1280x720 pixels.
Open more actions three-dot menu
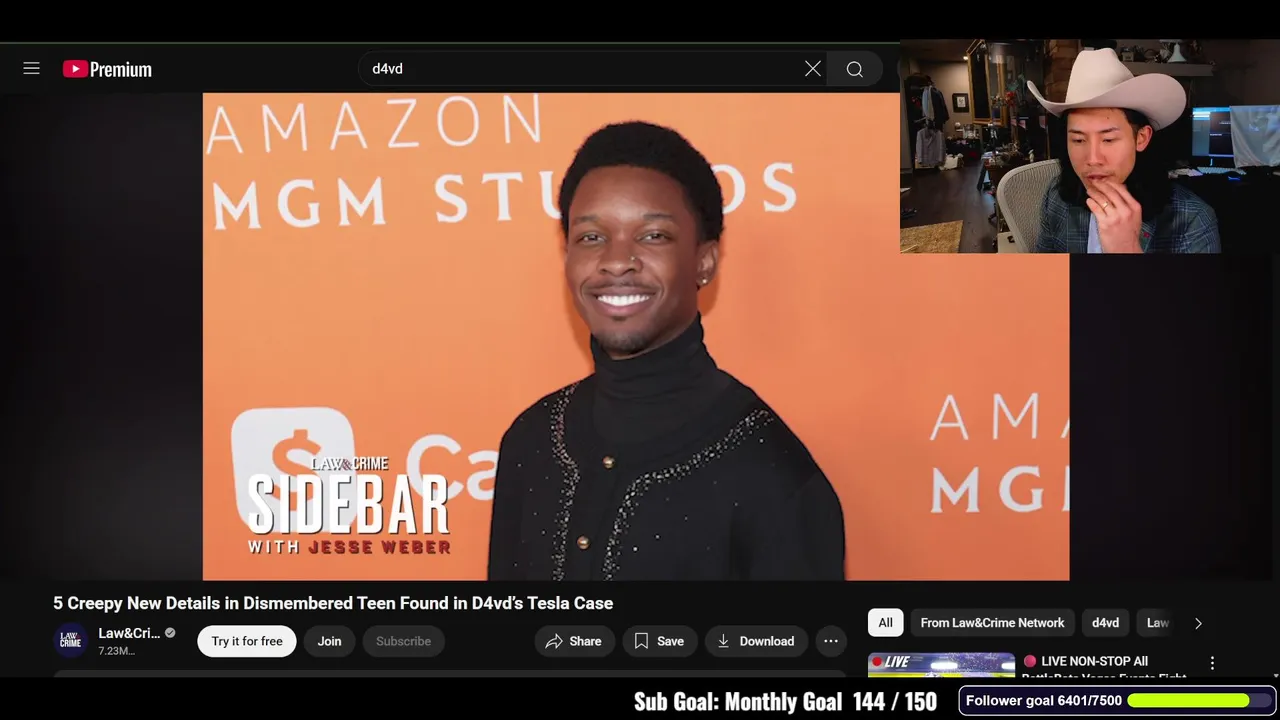[x=831, y=641]
